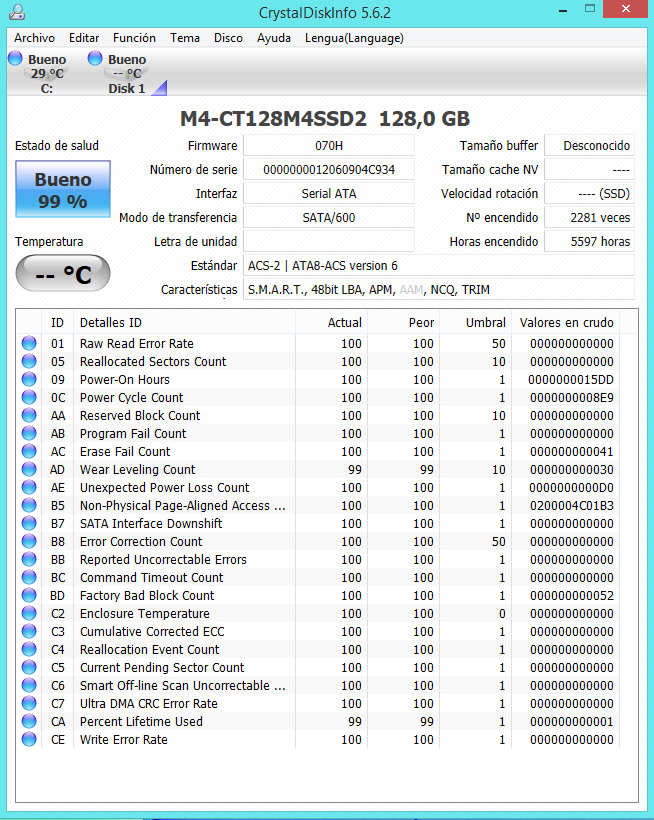Click the CrystalDiskInfo title bar app icon

point(16,13)
